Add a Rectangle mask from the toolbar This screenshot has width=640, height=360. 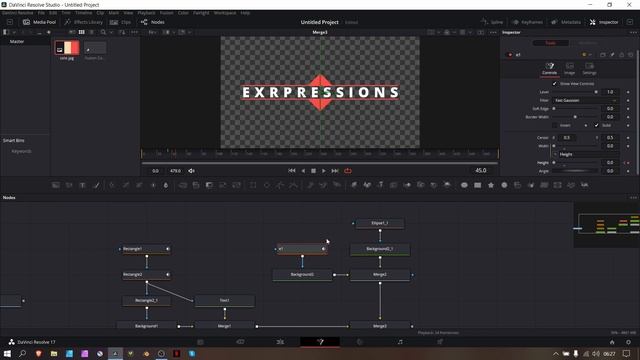coord(253,185)
